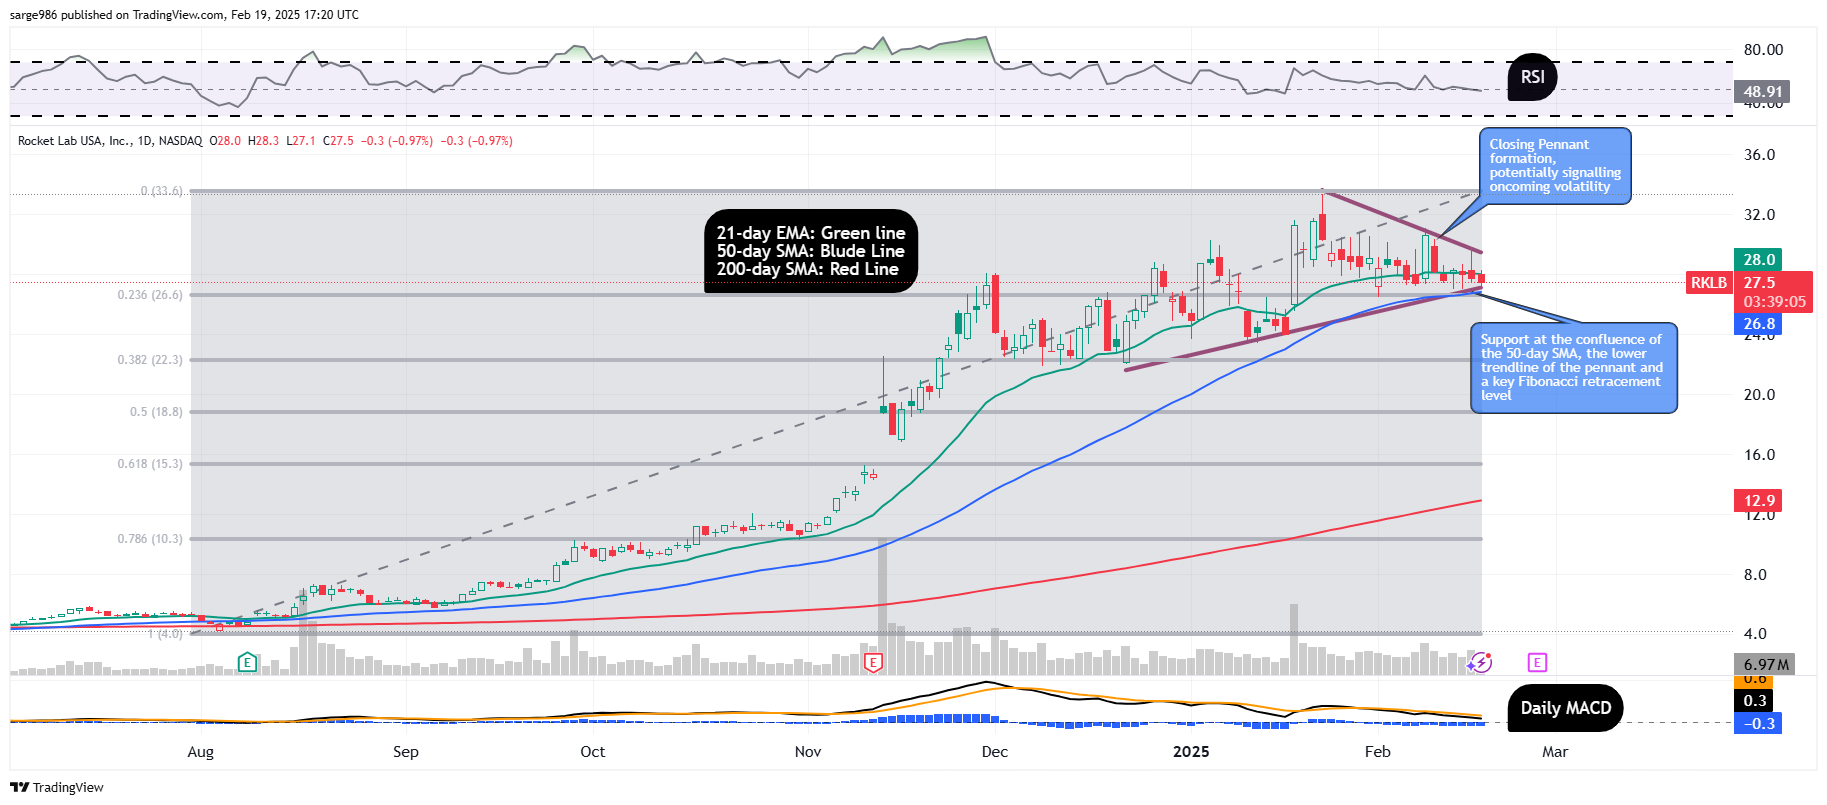Select the RSI label bubble
1827x805 pixels.
click(1532, 77)
